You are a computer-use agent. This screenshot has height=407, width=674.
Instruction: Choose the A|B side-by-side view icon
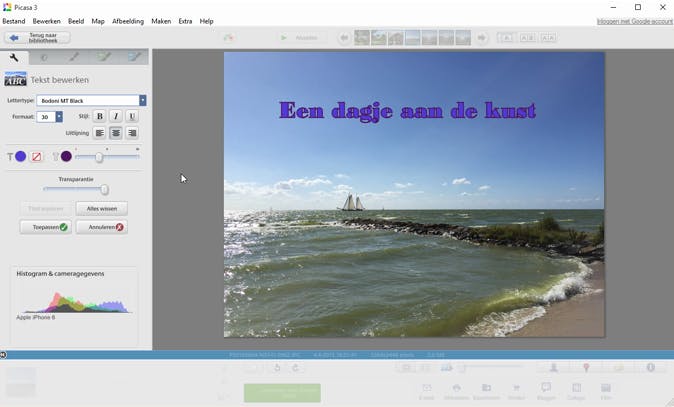point(527,38)
